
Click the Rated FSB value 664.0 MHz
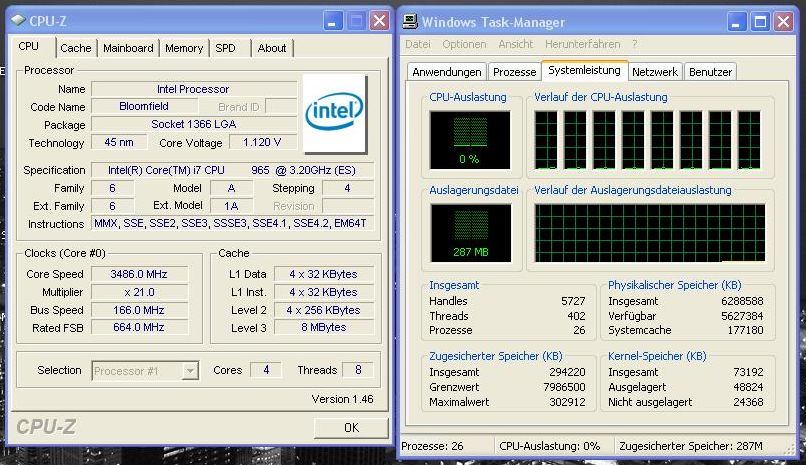click(139, 328)
